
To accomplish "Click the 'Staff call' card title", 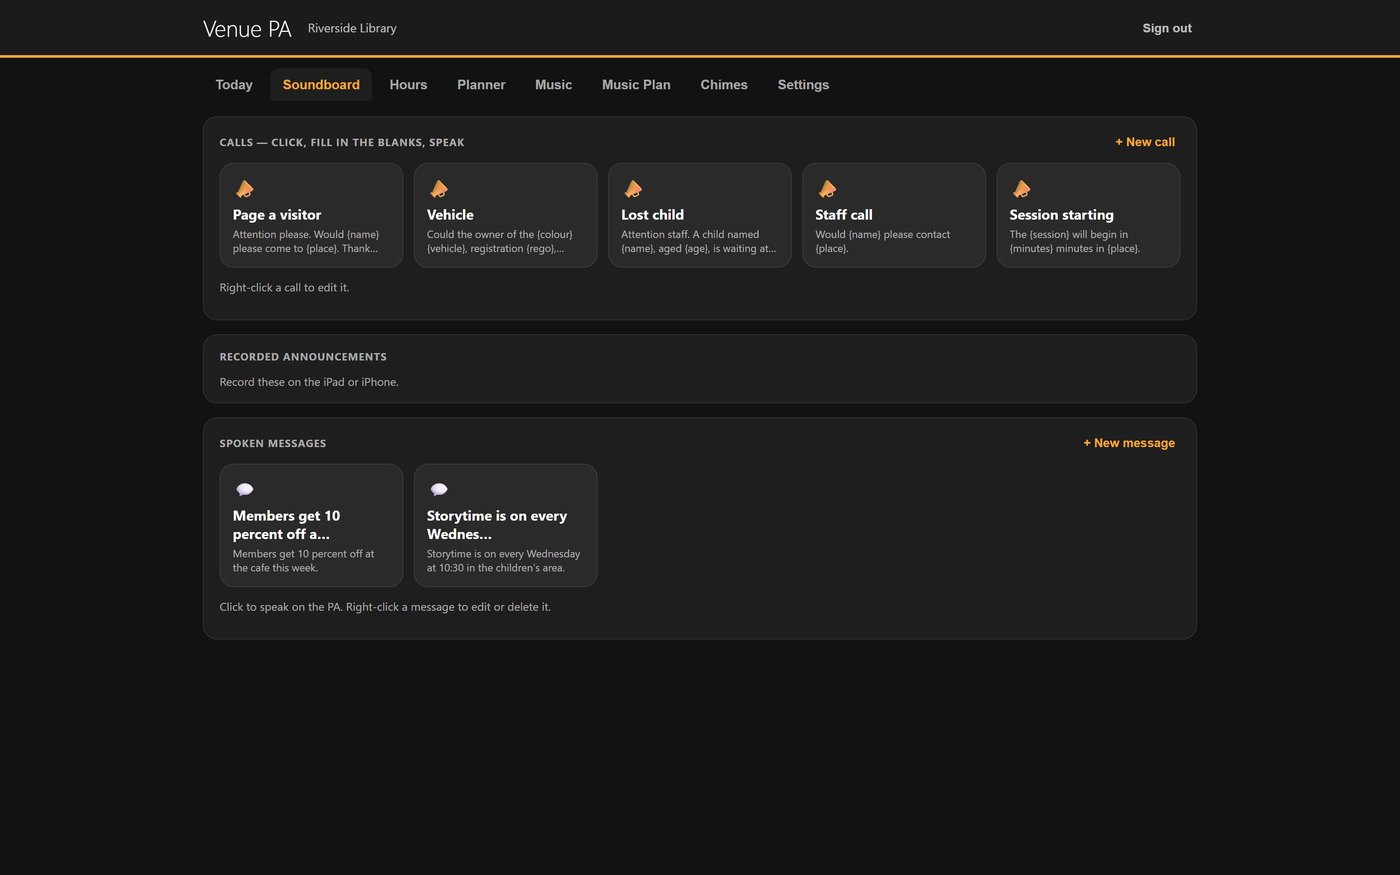I will tap(844, 215).
